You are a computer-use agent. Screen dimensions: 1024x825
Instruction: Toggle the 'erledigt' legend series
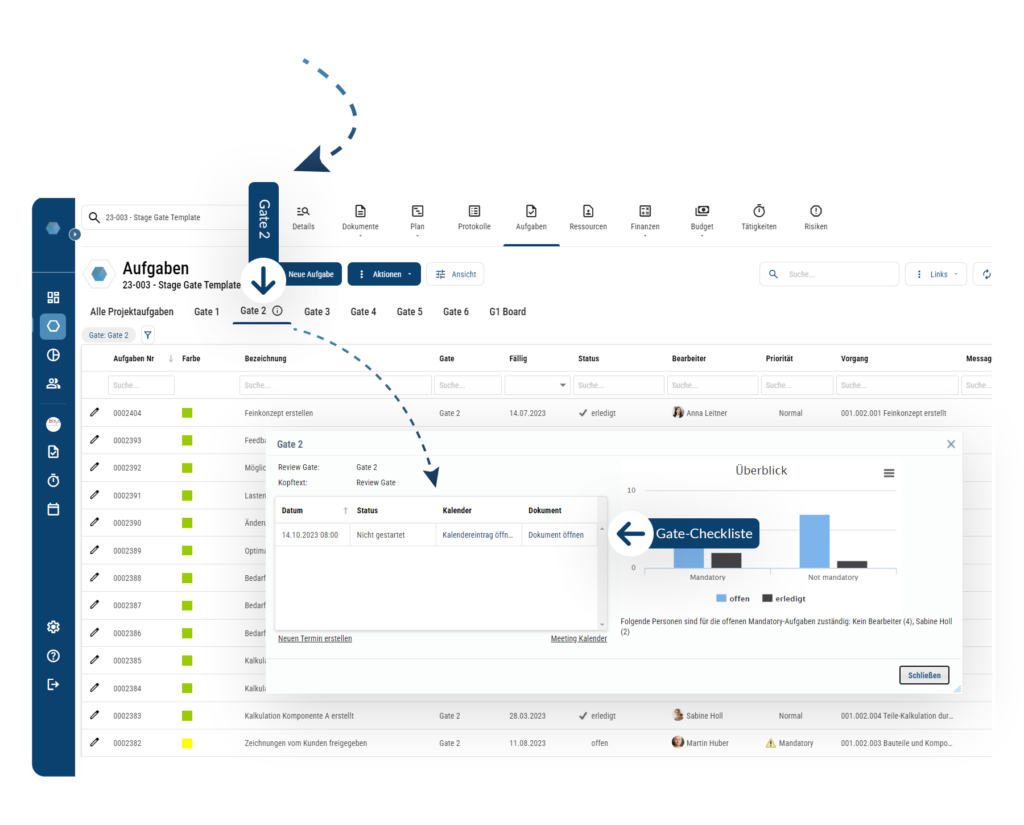[x=783, y=598]
